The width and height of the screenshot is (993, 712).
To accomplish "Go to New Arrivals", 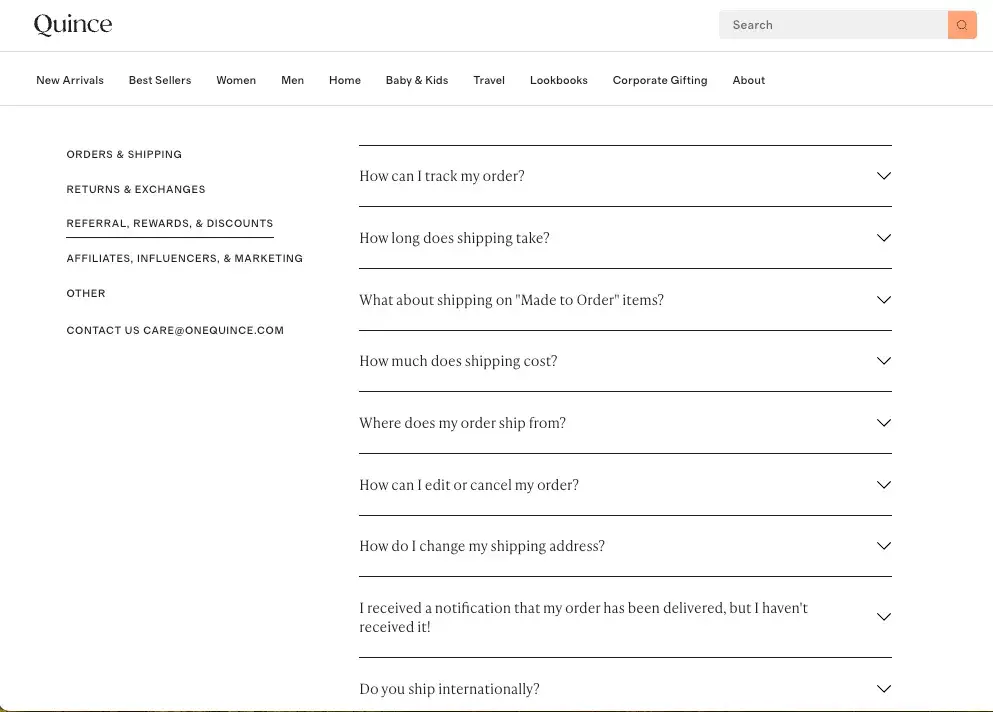I will (x=70, y=80).
